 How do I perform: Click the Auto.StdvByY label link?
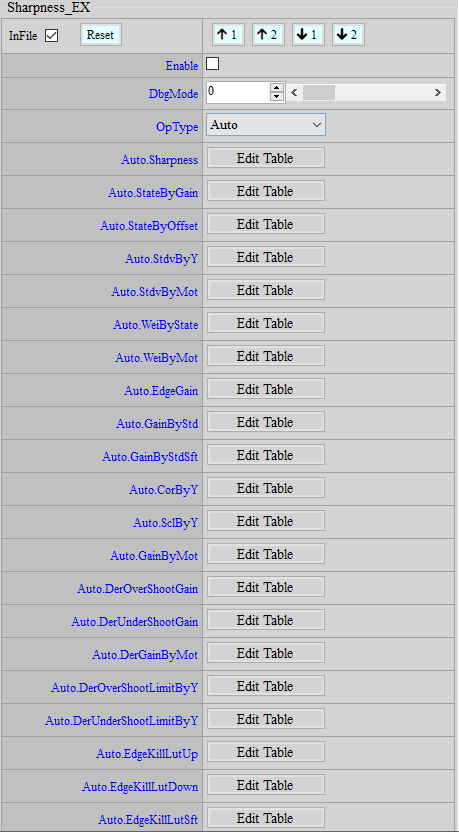pos(162,259)
